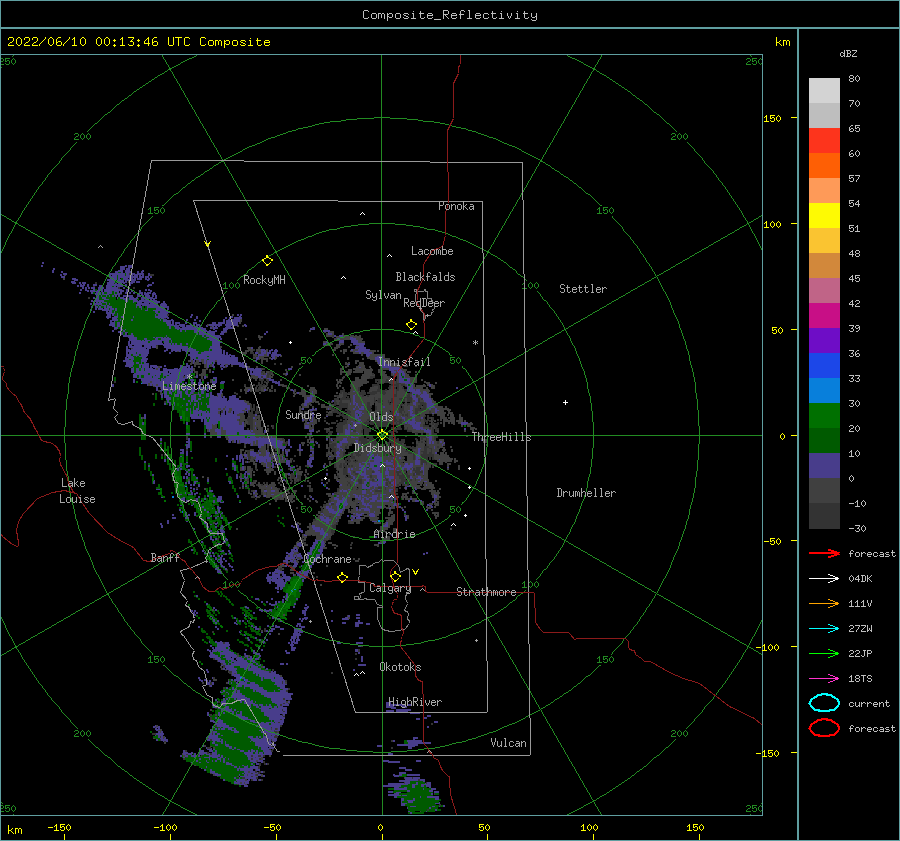
Task: Click the orange 60-57 dBZ color swatch
Action: 824,166
